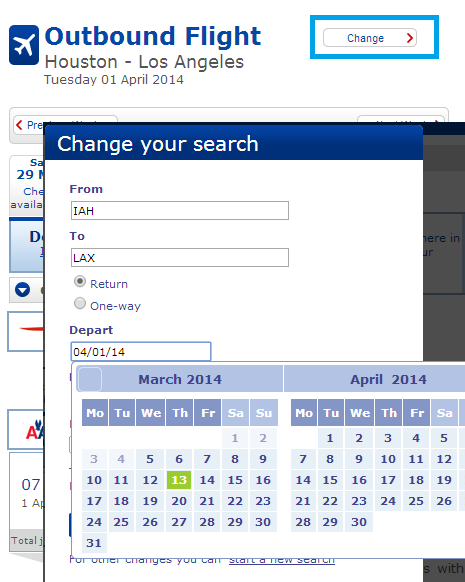The image size is (465, 582).
Task: Pick March 5 in the calendar
Action: click(x=150, y=459)
